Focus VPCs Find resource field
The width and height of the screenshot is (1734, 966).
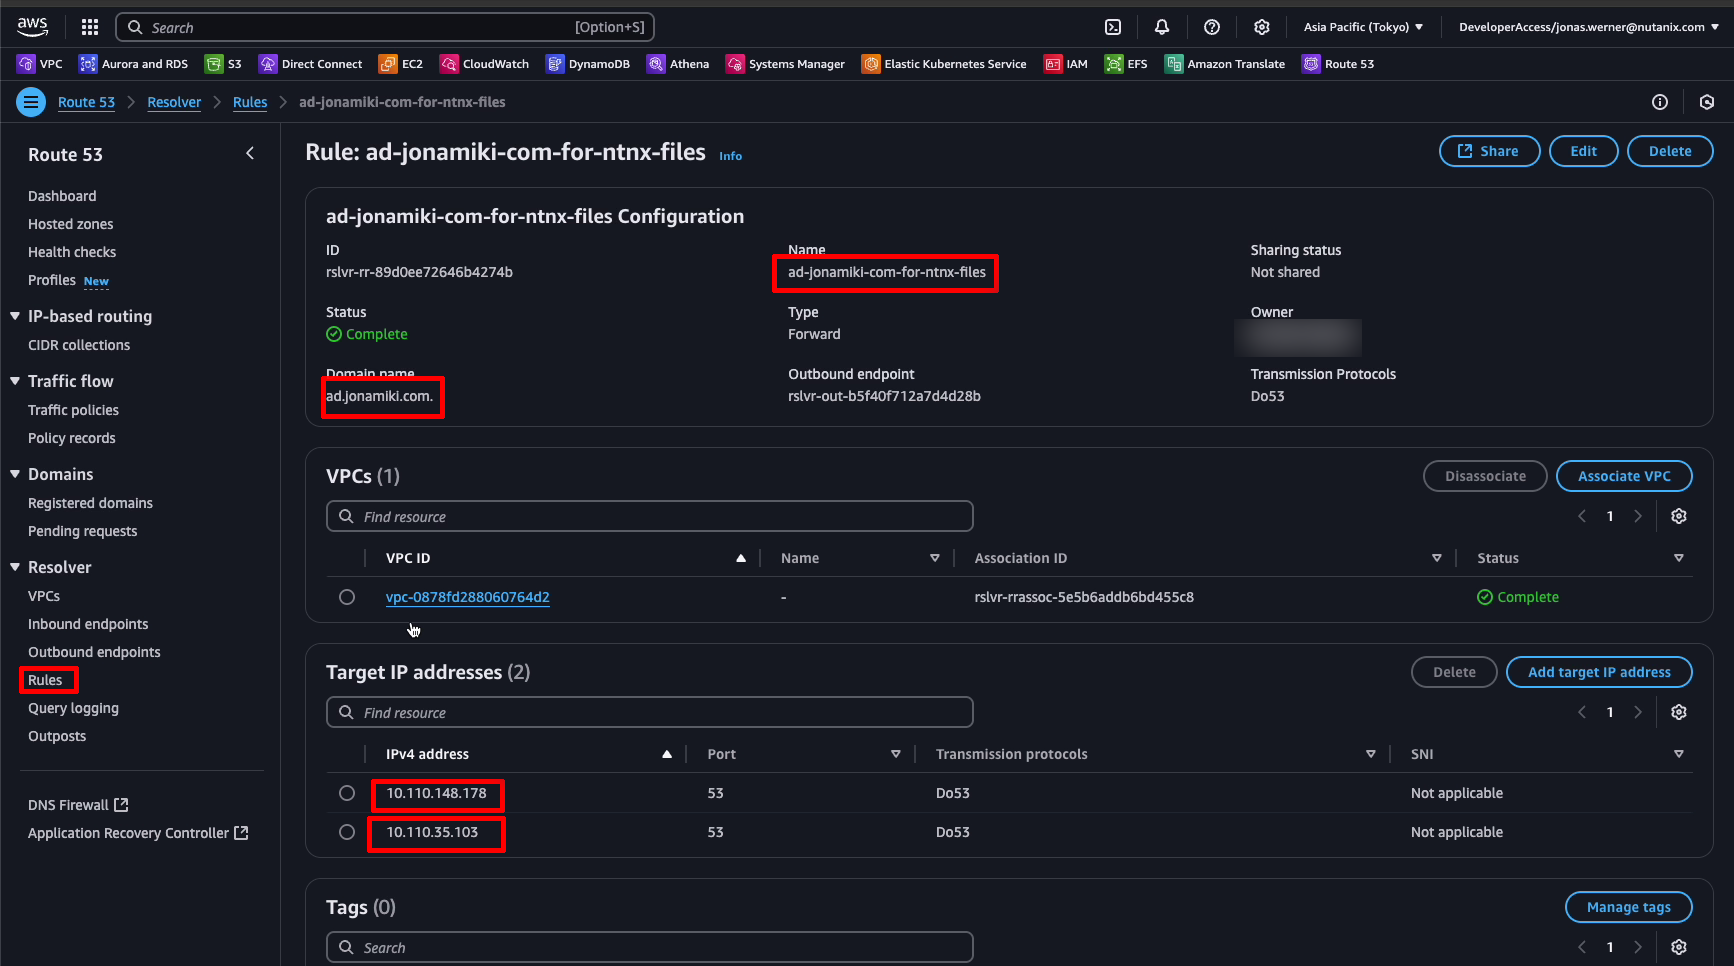point(649,516)
